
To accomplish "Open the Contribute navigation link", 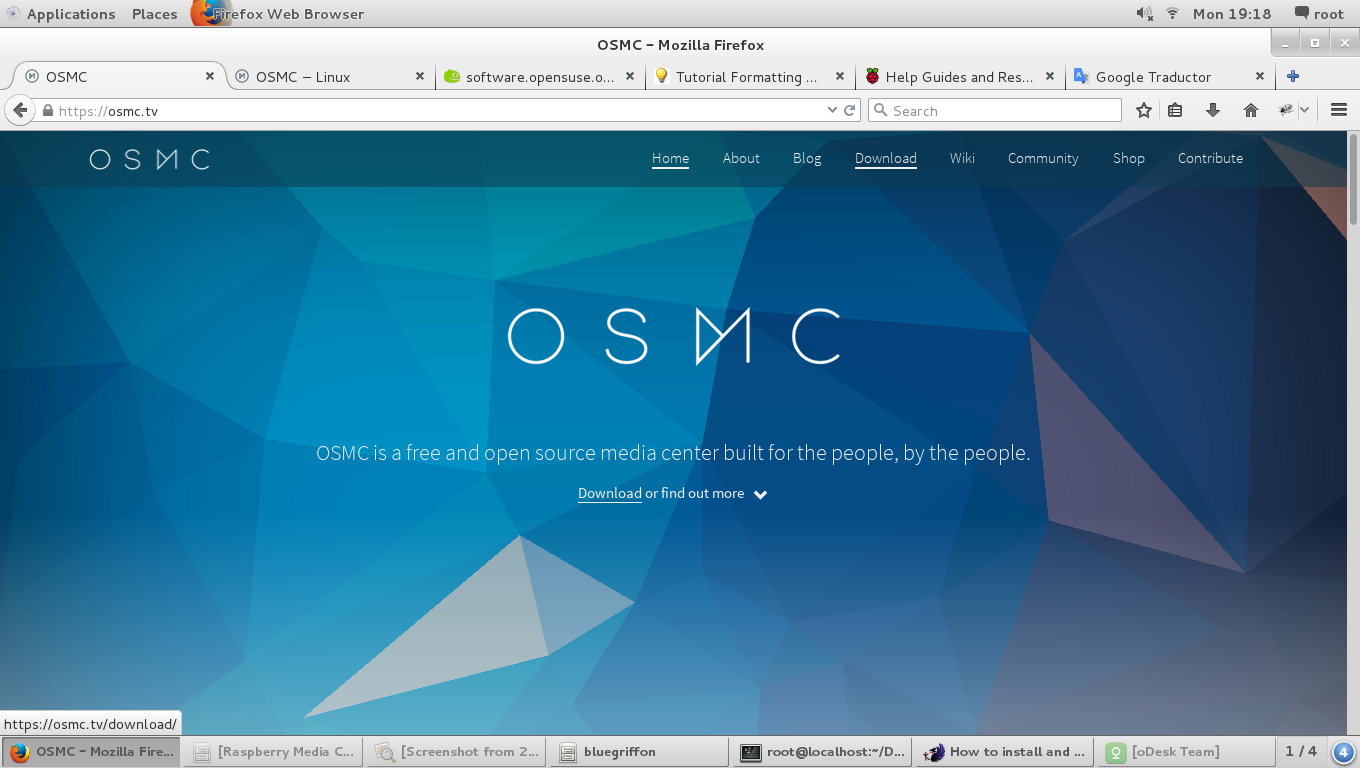I will (x=1210, y=158).
